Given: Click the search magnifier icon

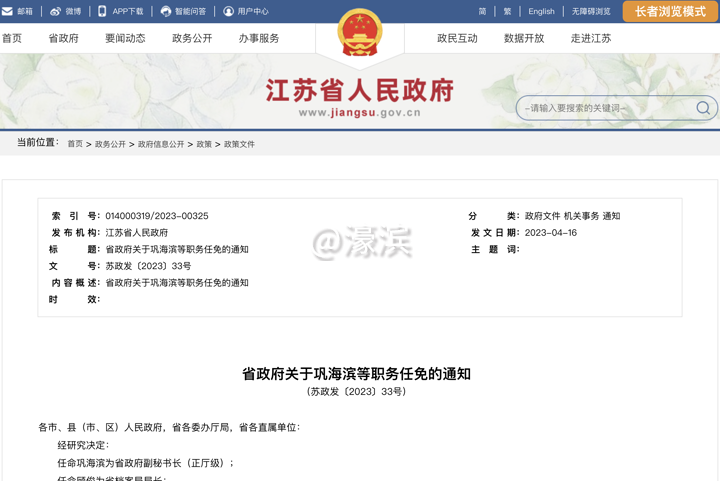Looking at the screenshot, I should click(x=703, y=108).
